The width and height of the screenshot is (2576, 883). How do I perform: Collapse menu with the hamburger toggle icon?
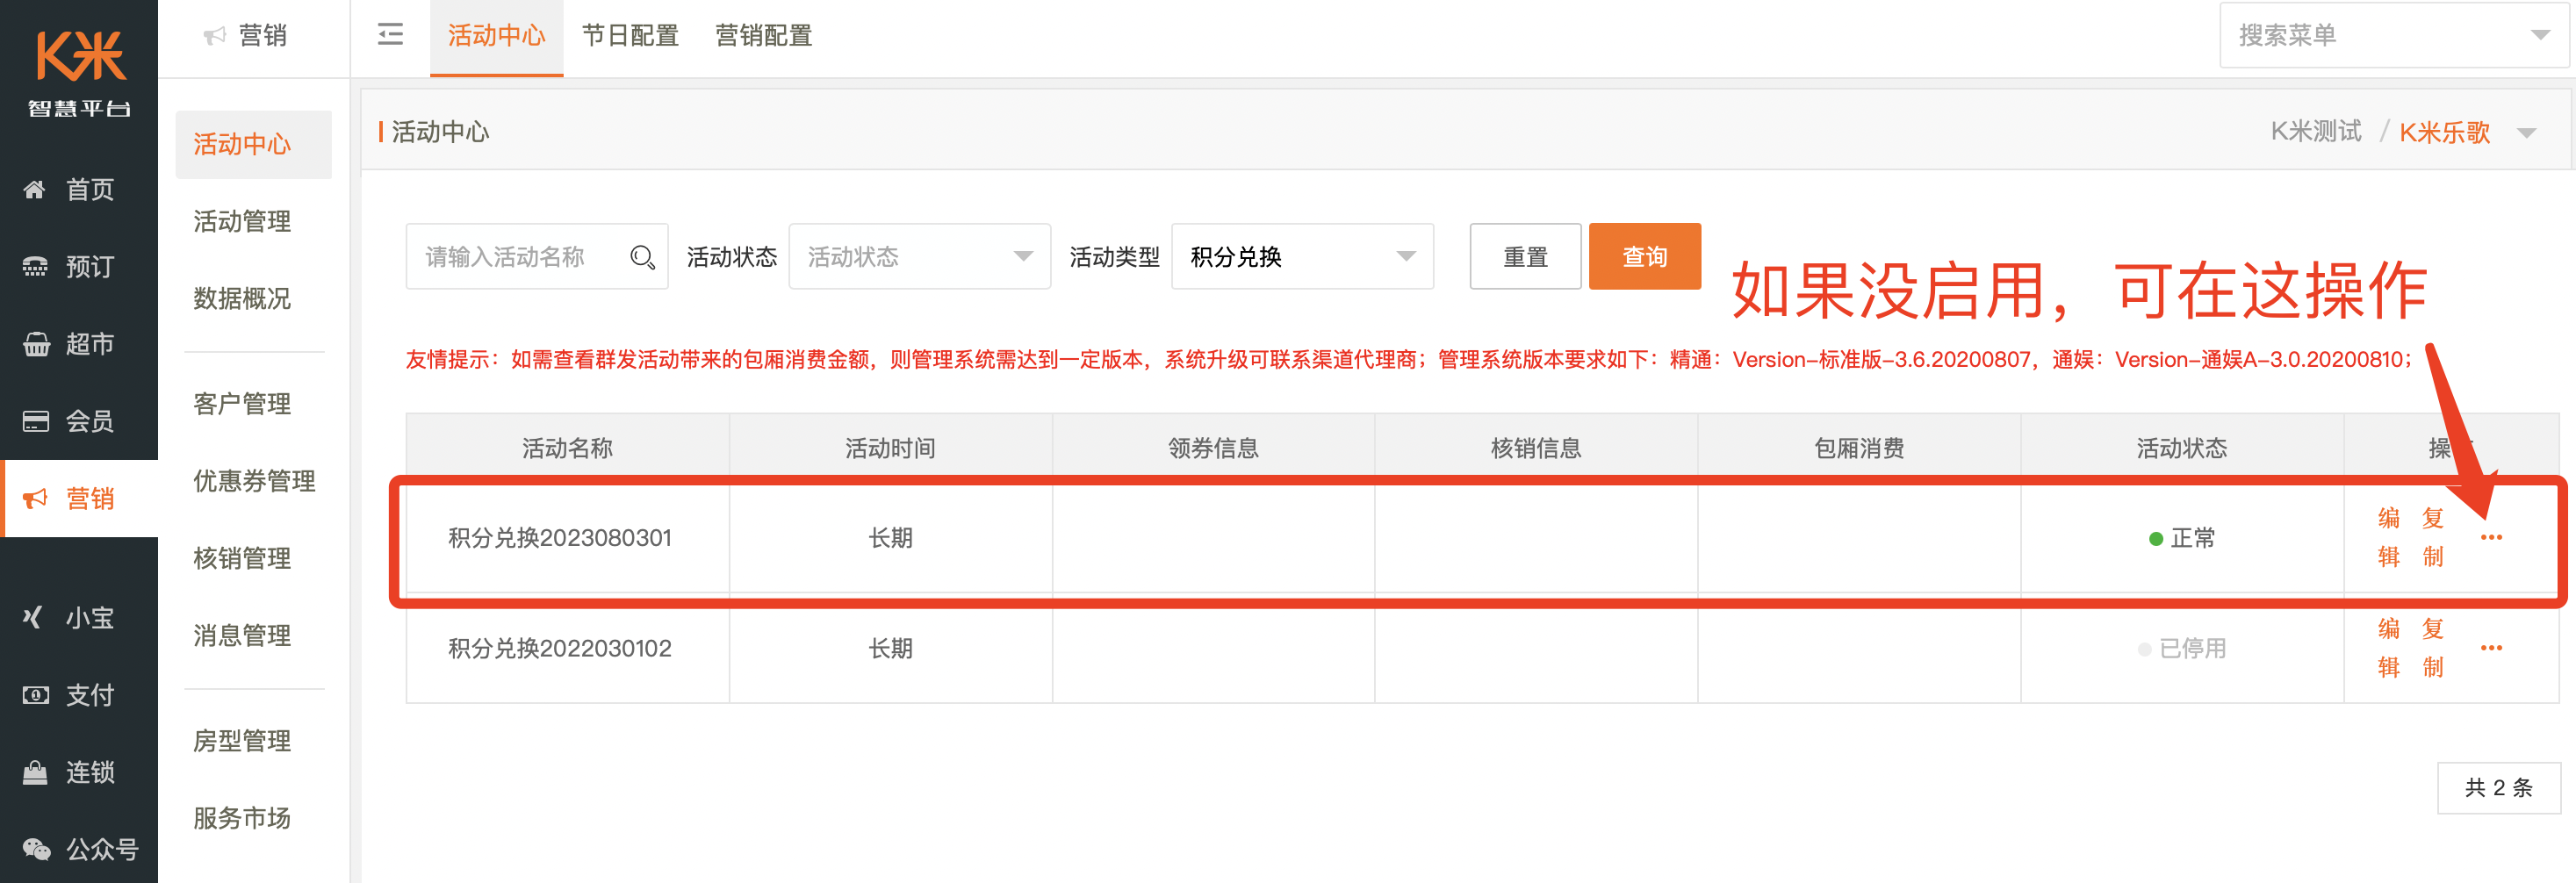(390, 35)
